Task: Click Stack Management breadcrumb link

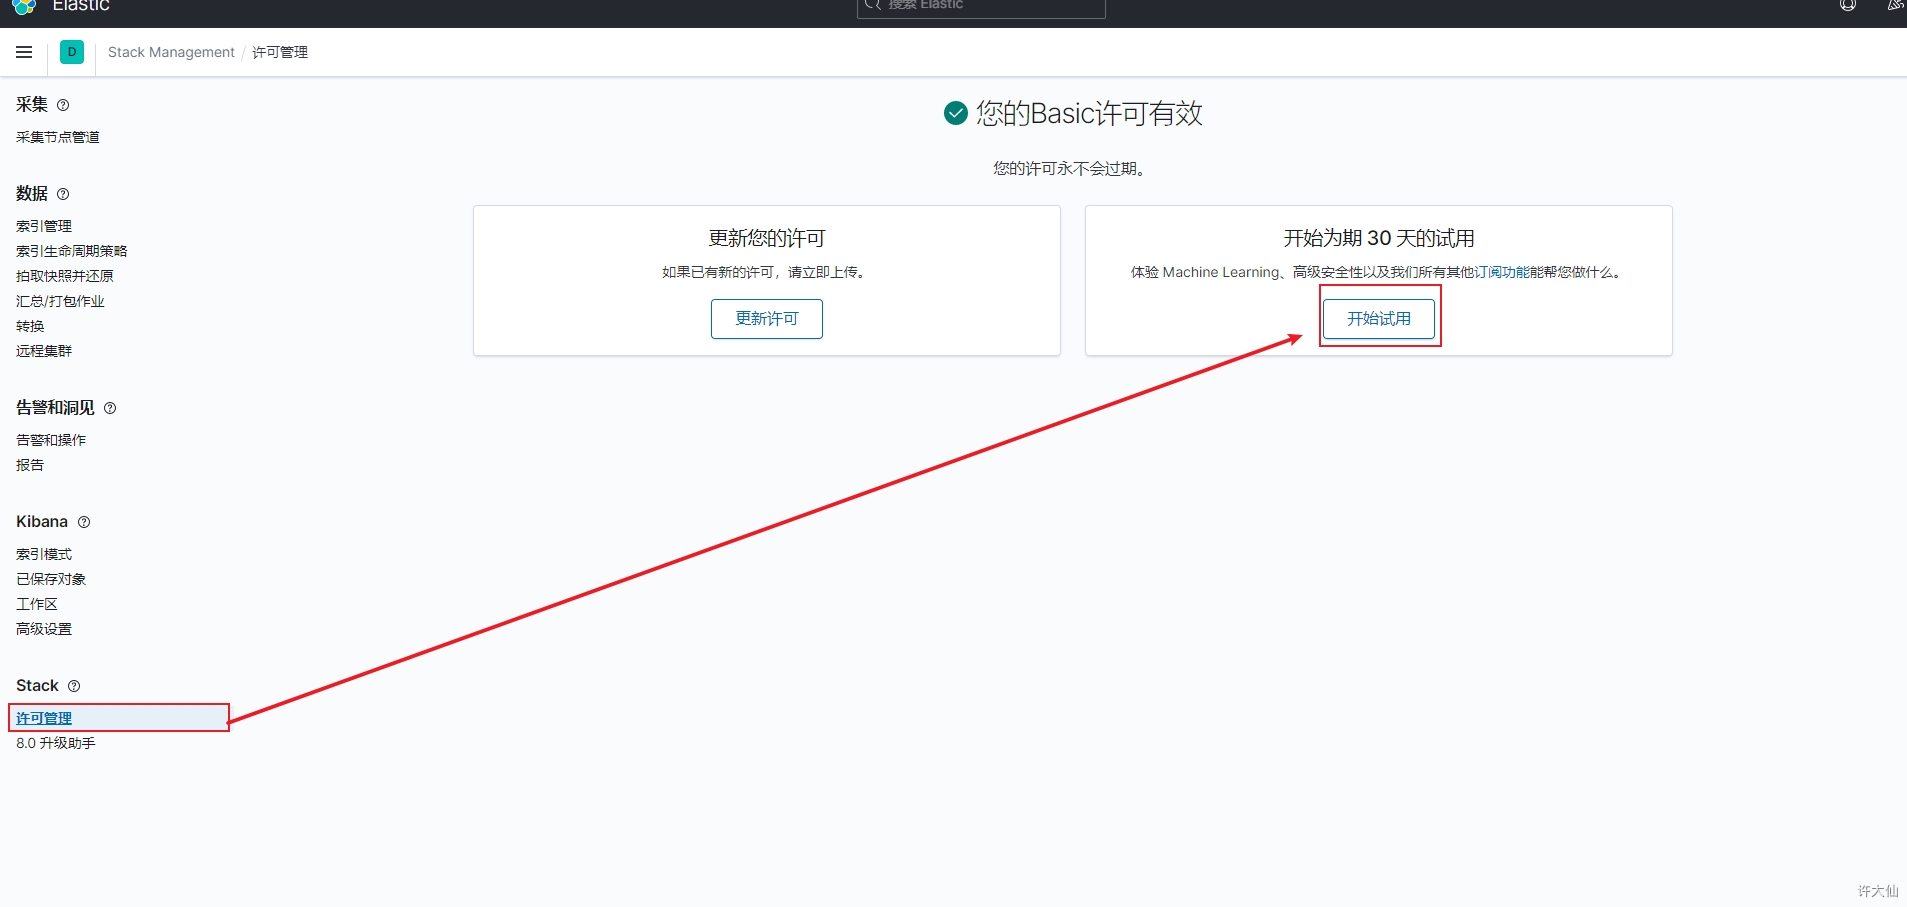Action: [171, 52]
